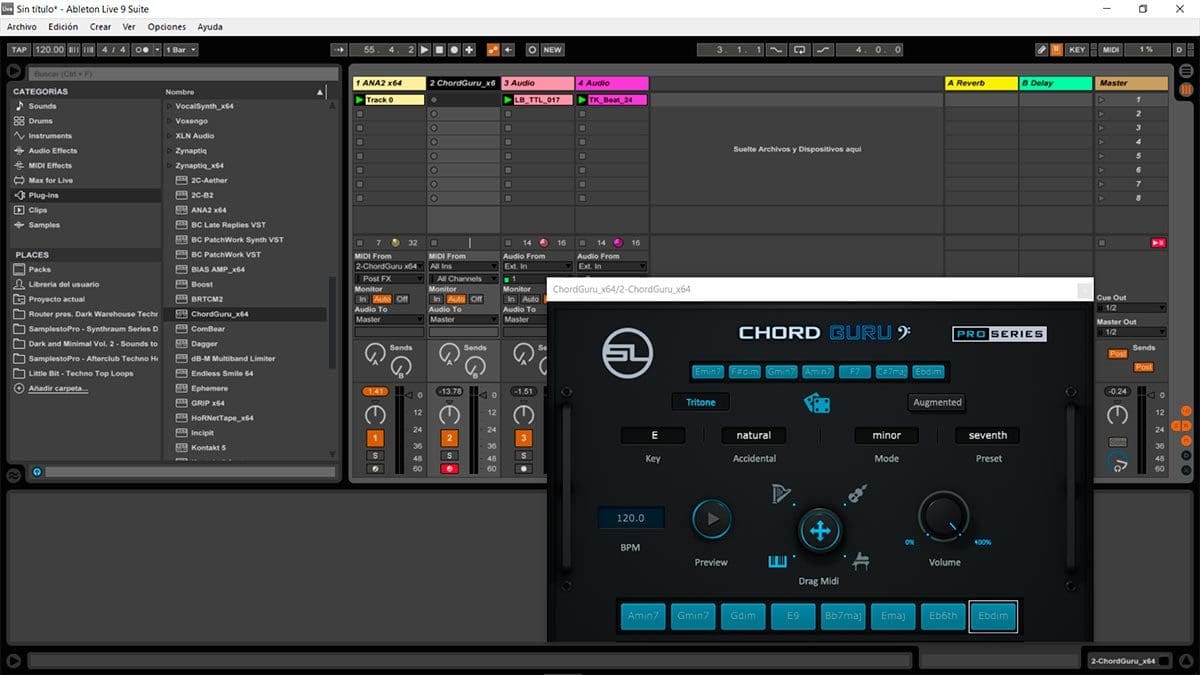The width and height of the screenshot is (1200, 675).
Task: Click the Follow arrow button in transport
Action: tap(340, 49)
